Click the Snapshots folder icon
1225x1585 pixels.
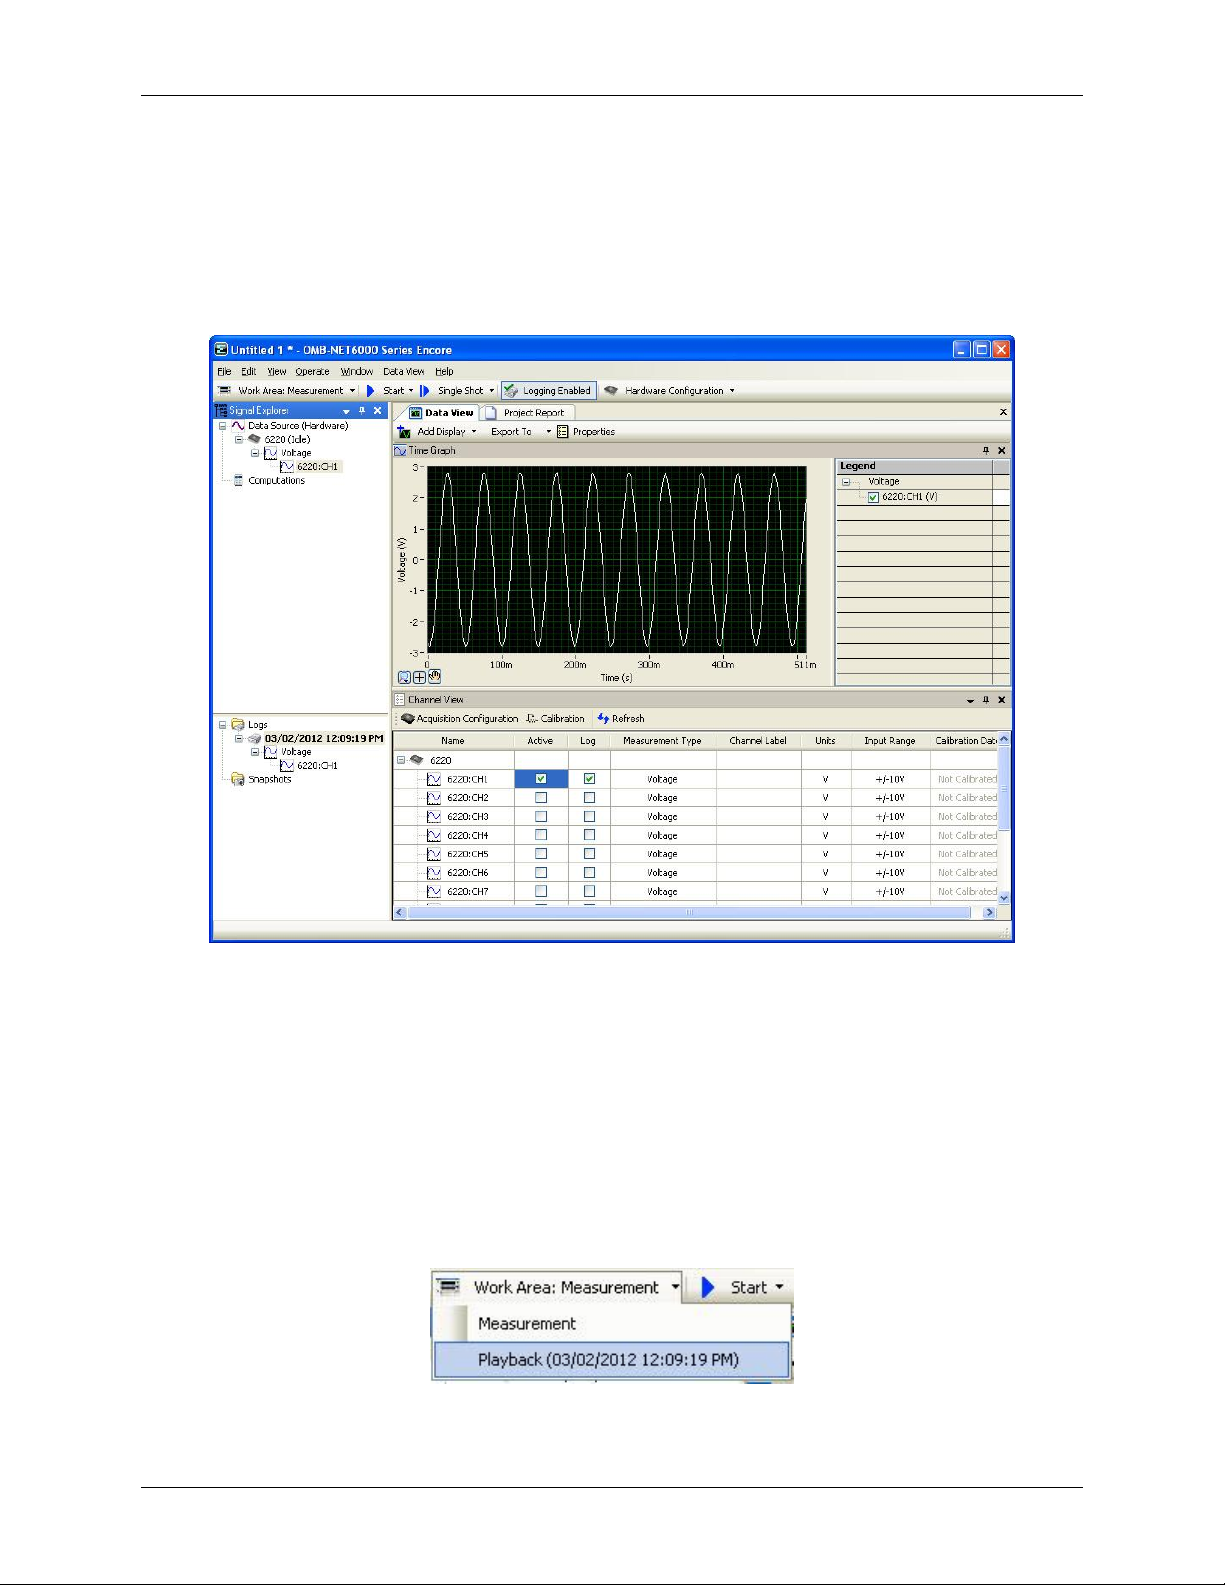click(x=238, y=779)
